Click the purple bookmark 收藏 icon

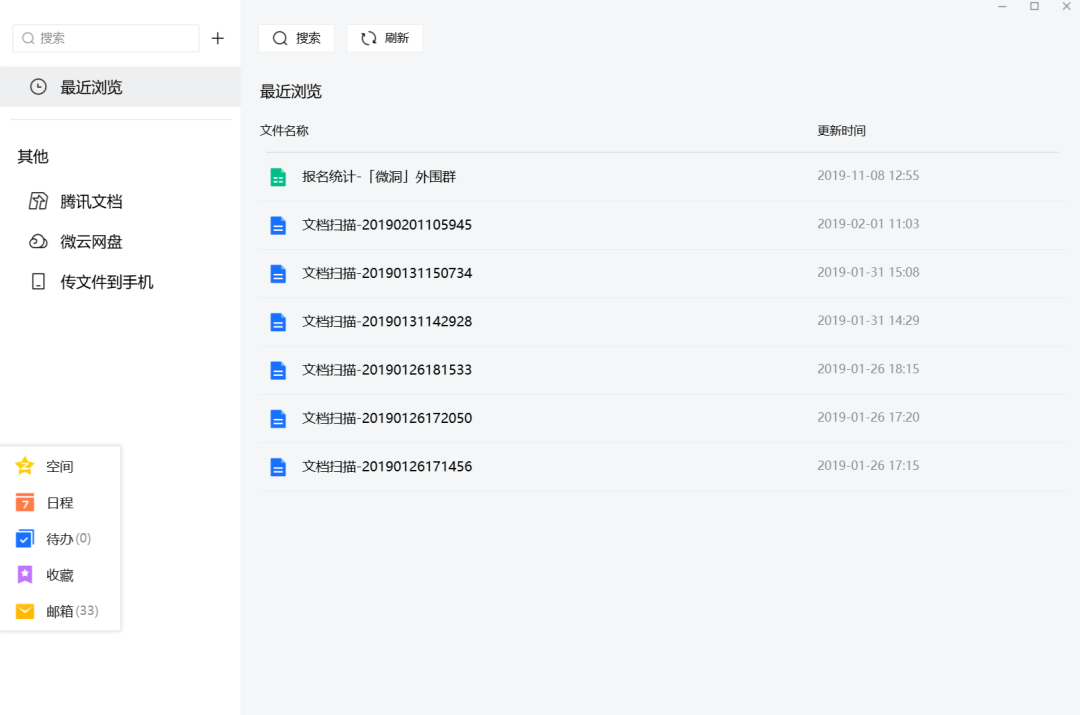pos(25,574)
